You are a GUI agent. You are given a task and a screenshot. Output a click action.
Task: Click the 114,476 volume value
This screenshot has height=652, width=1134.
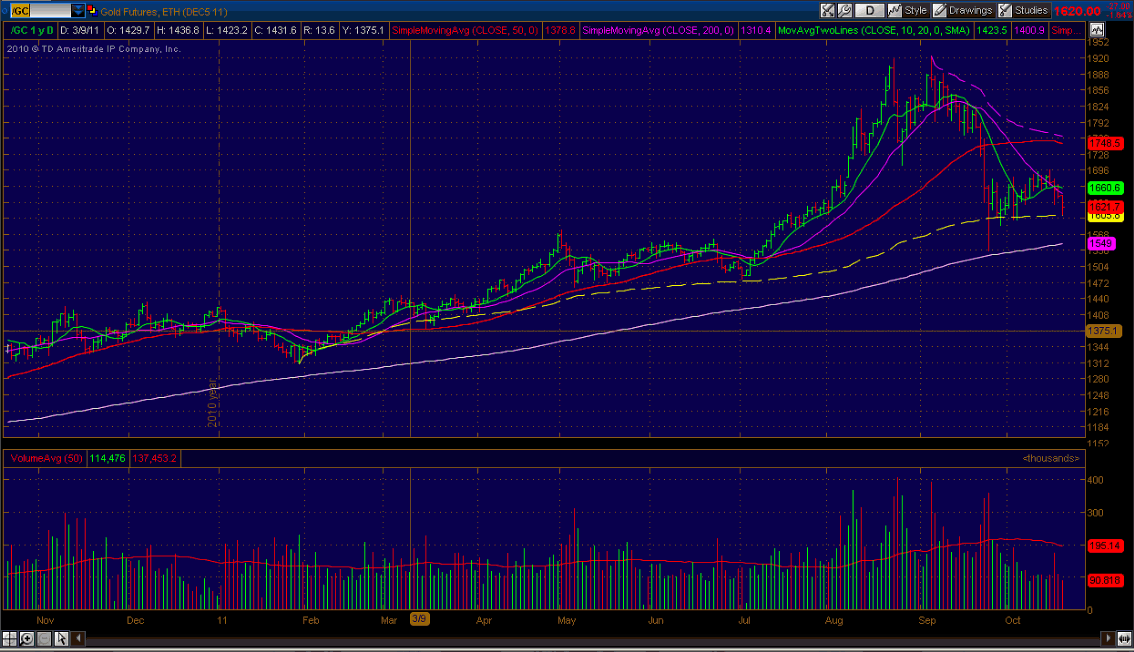pos(107,458)
